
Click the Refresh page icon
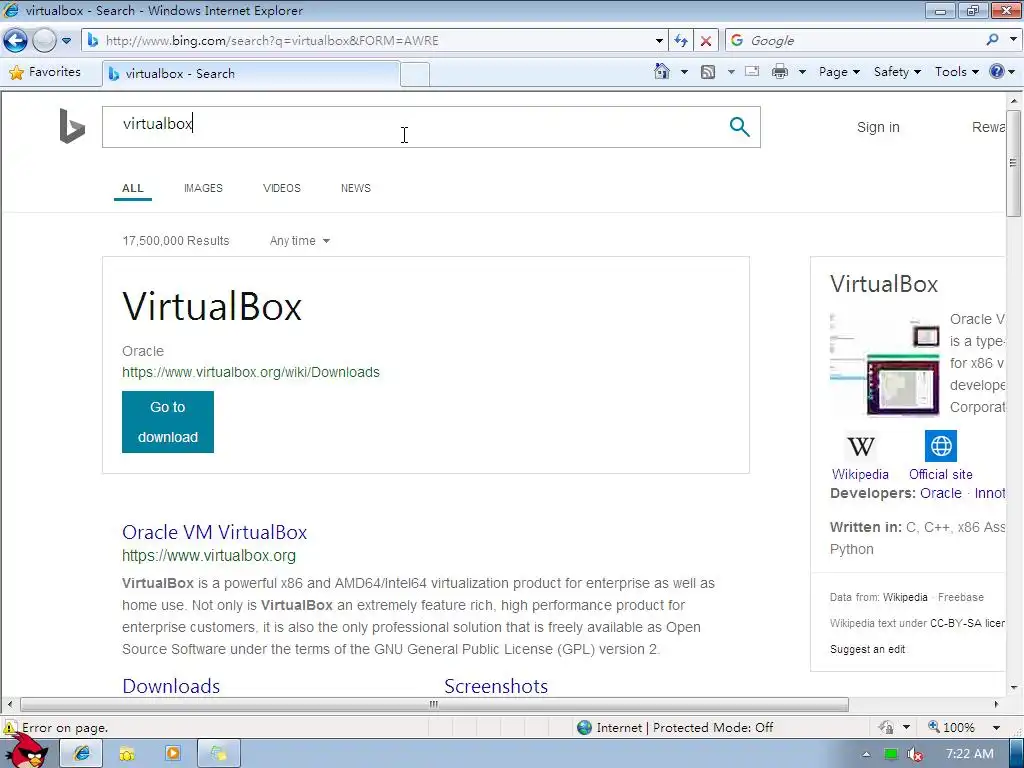click(x=681, y=40)
